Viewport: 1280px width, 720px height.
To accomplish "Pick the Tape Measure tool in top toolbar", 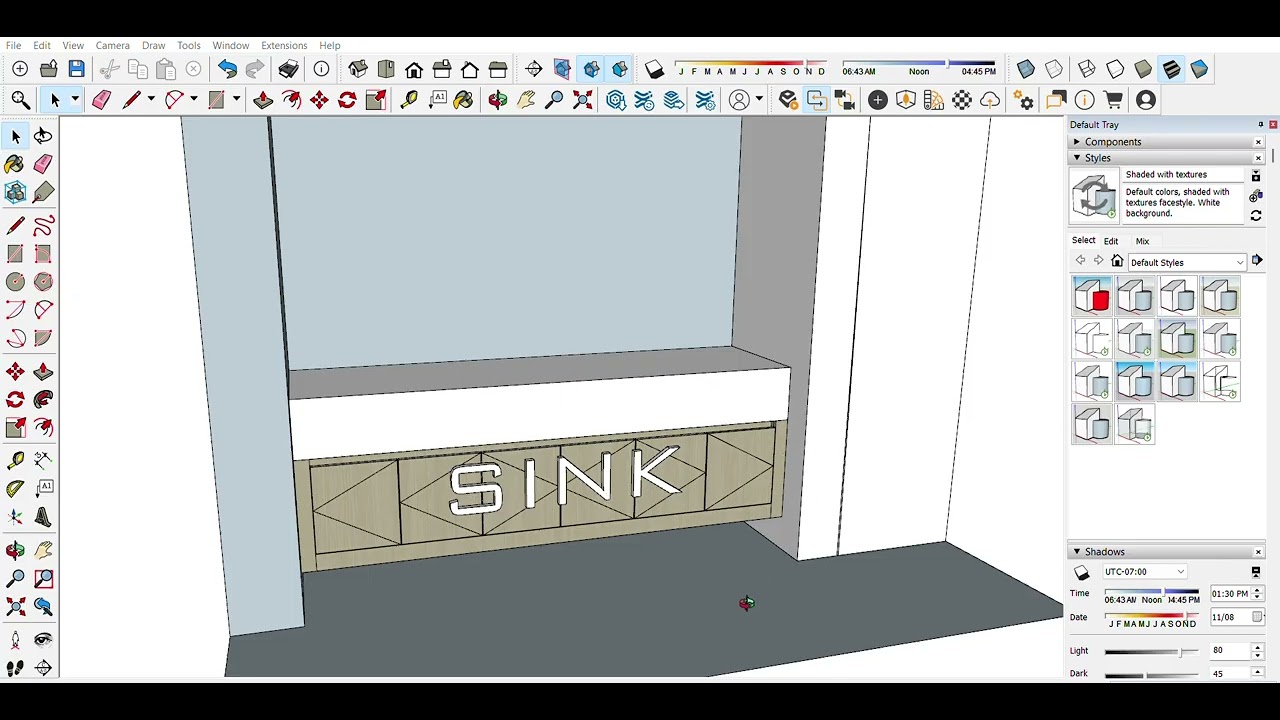I will pos(409,100).
